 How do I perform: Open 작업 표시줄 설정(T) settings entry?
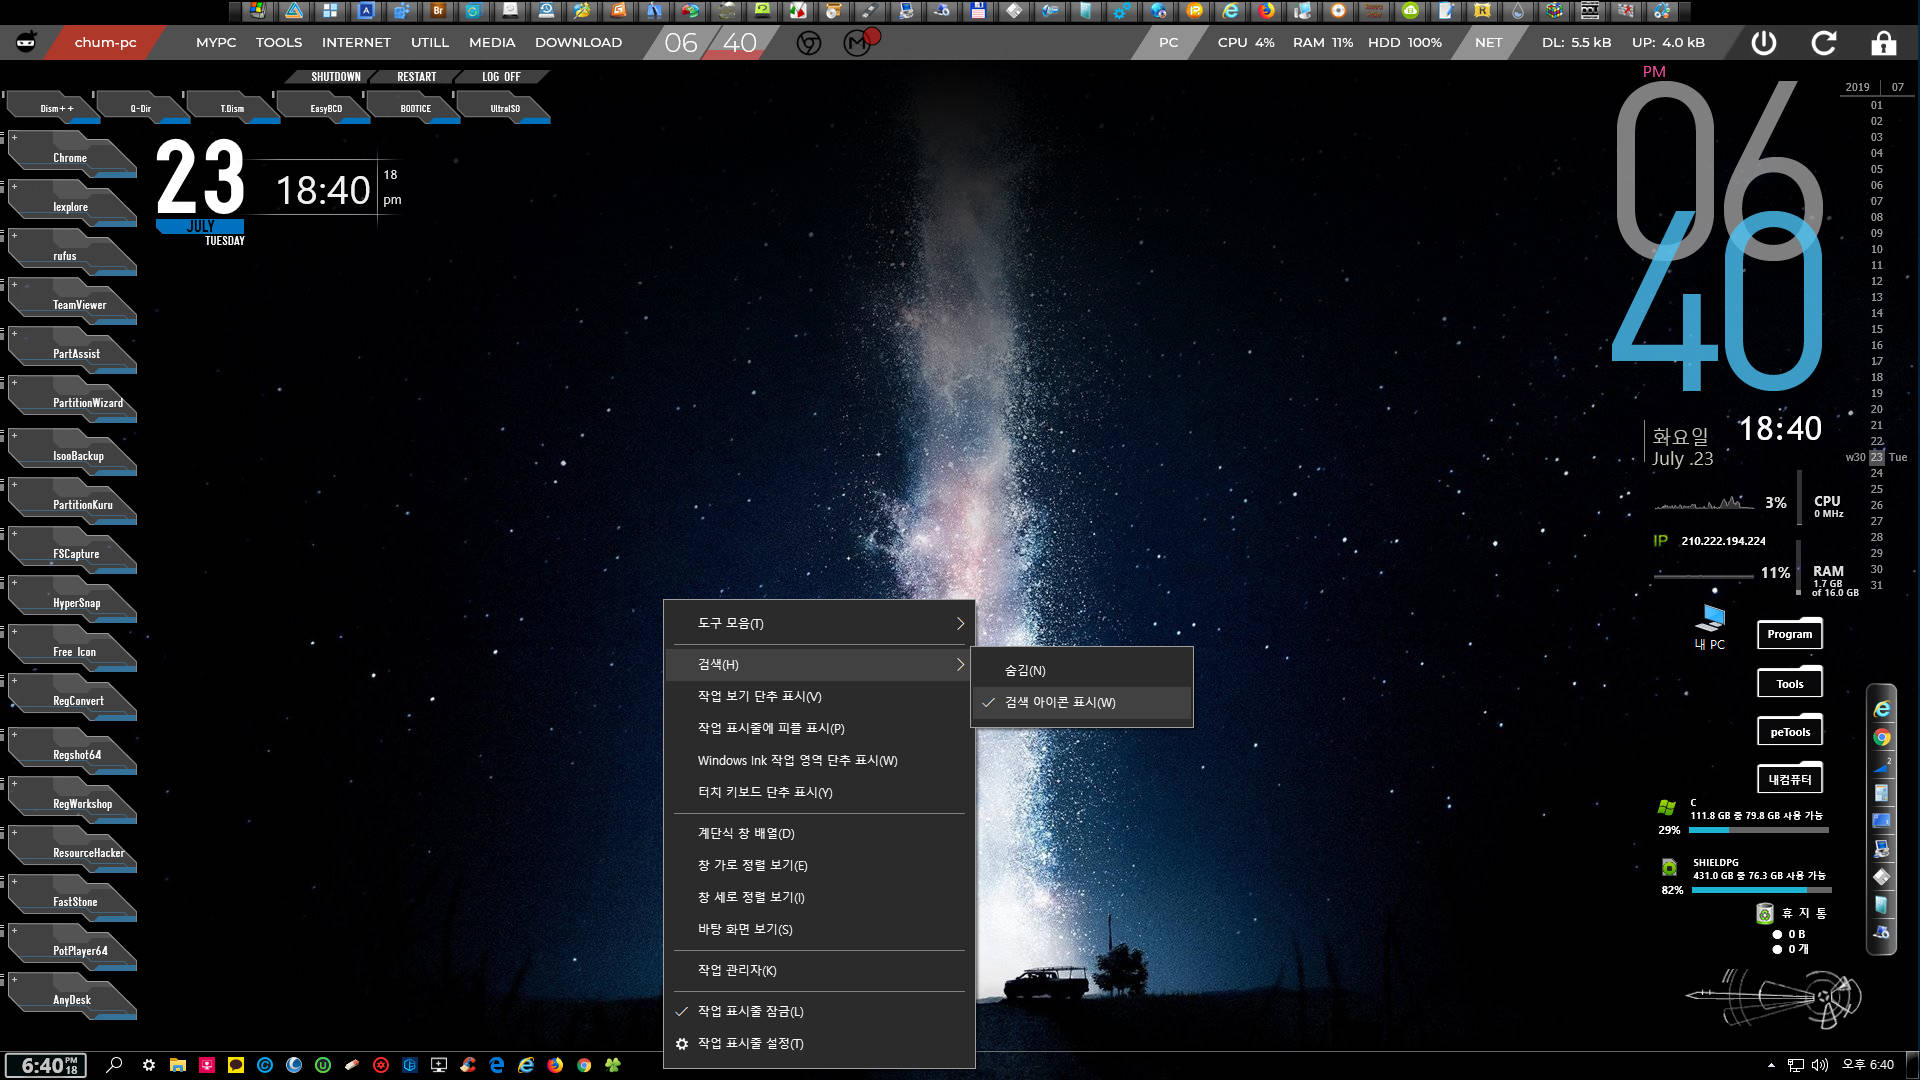[x=820, y=1043]
